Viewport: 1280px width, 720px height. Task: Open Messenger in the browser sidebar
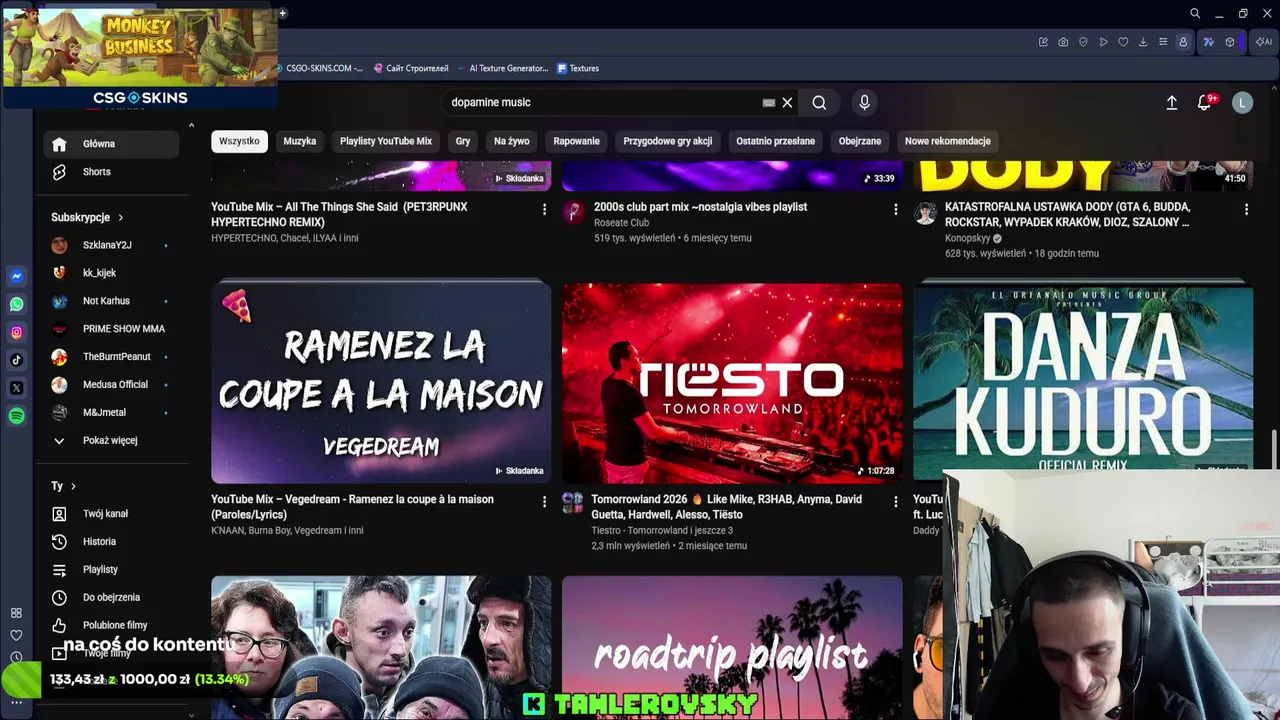(17, 276)
